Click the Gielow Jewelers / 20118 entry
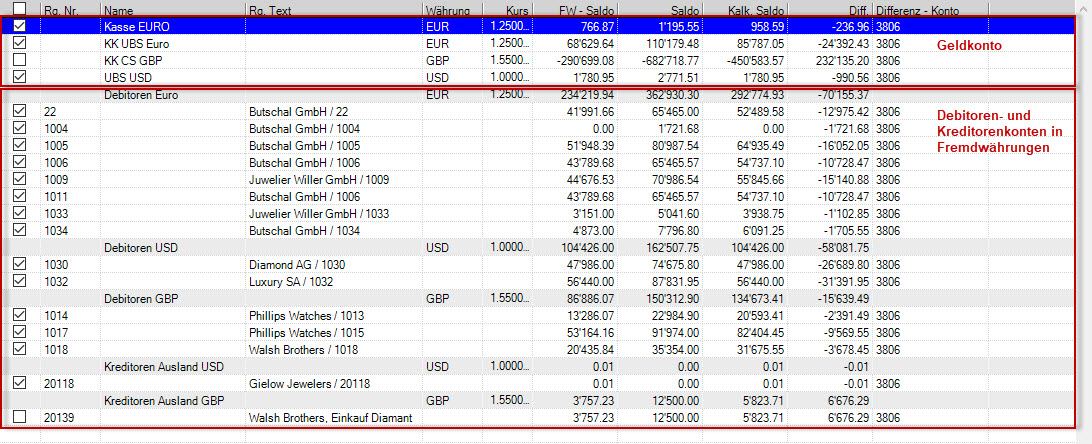 [x=309, y=383]
